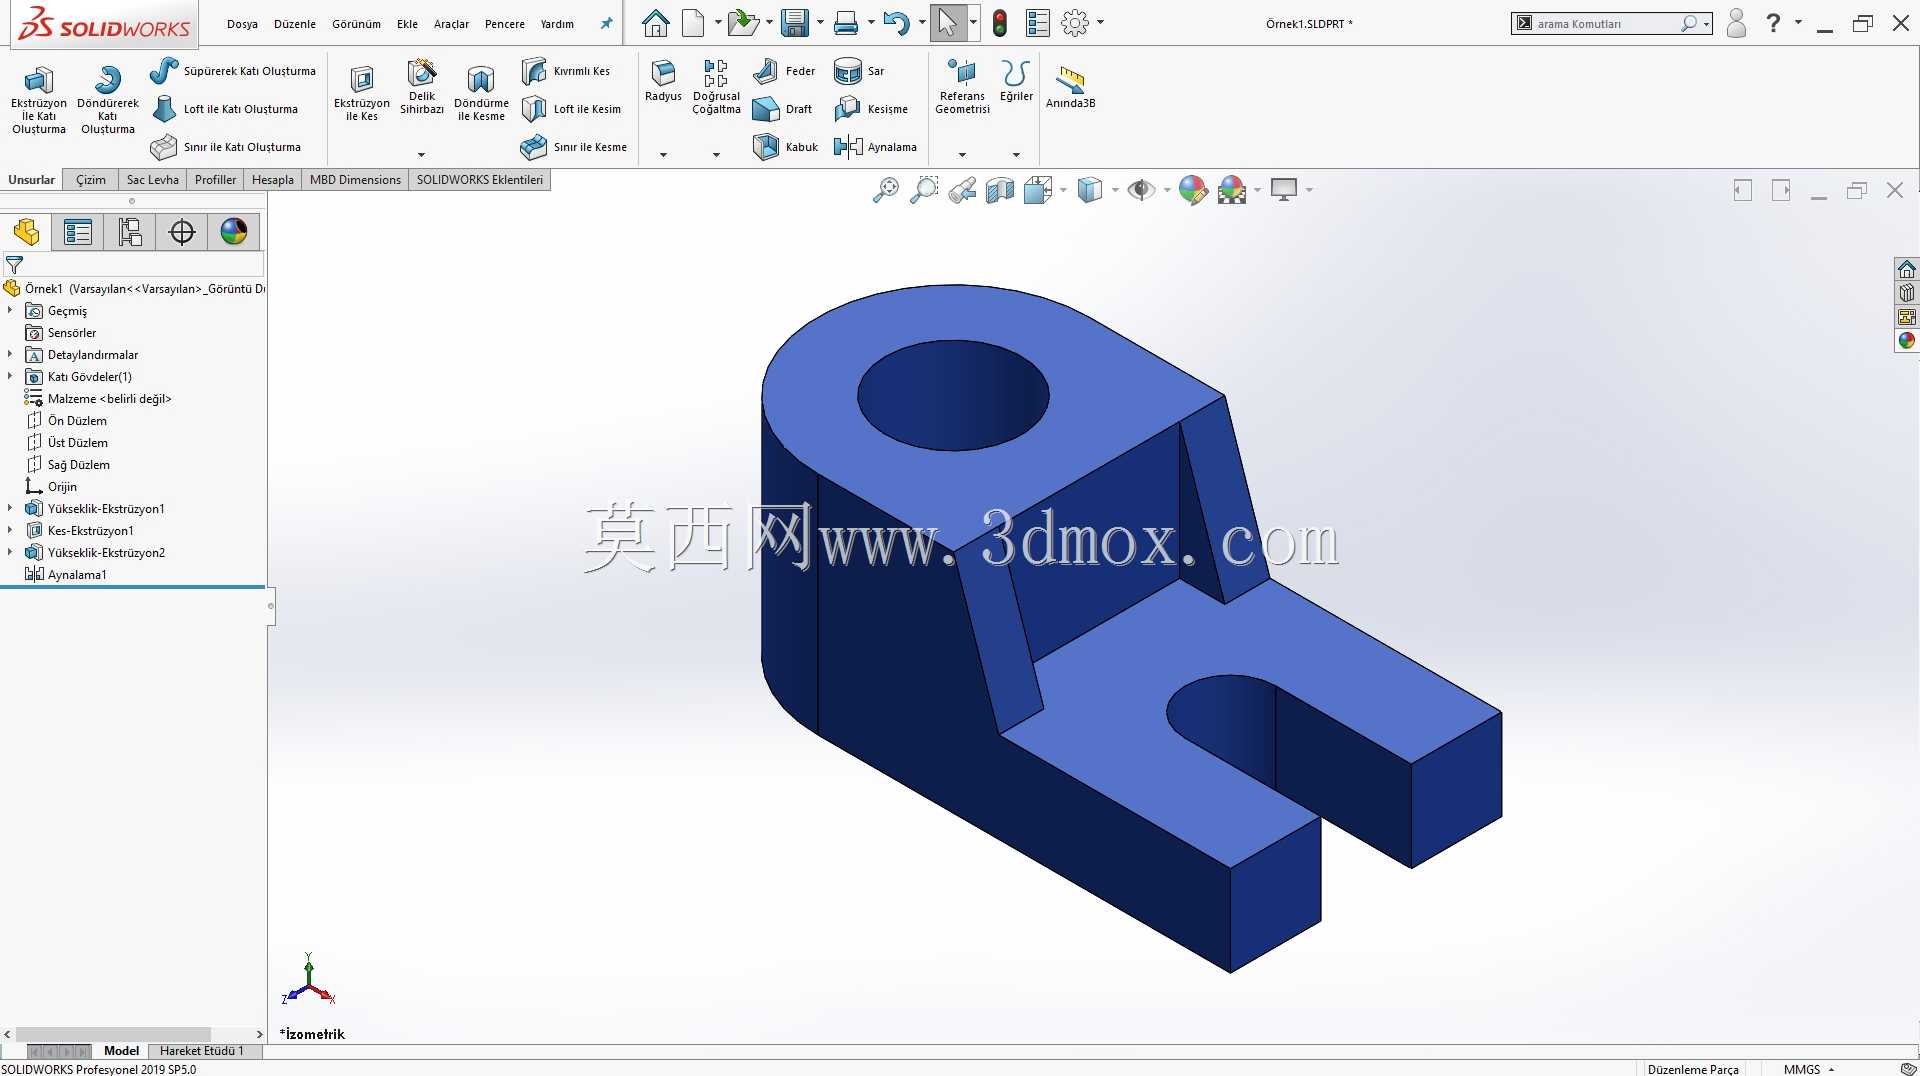The height and width of the screenshot is (1076, 1920).
Task: Open the Görünüm menu
Action: (x=356, y=24)
